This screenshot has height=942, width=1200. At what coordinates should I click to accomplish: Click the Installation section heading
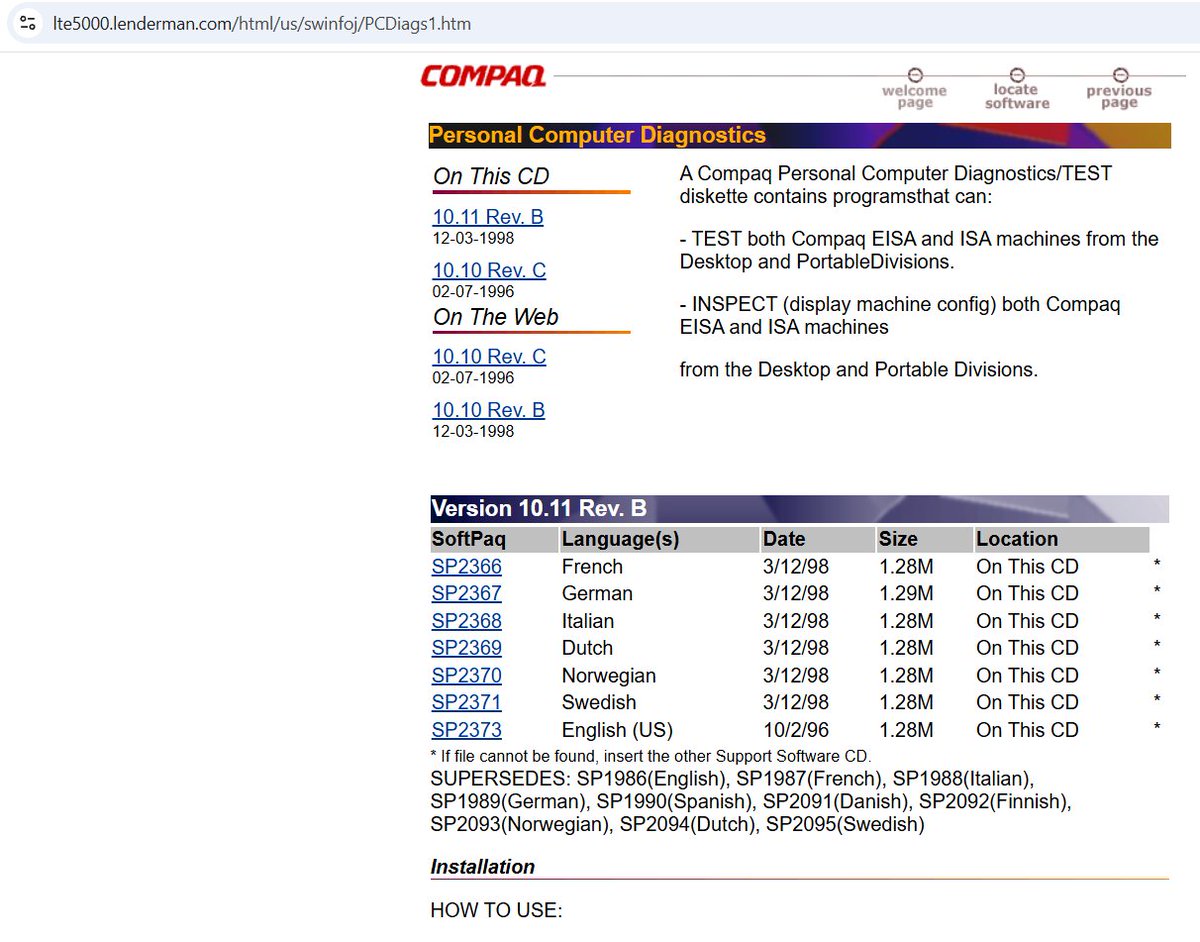[x=483, y=867]
